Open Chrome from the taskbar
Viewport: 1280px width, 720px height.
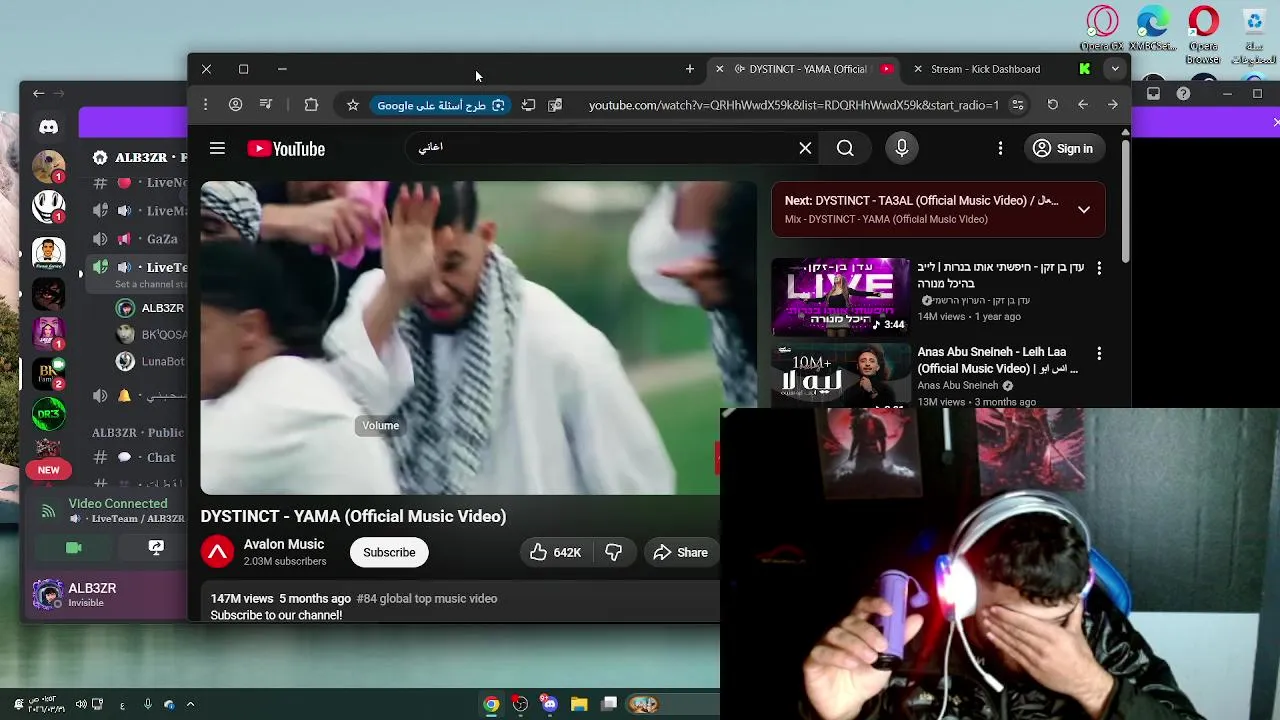[x=491, y=704]
